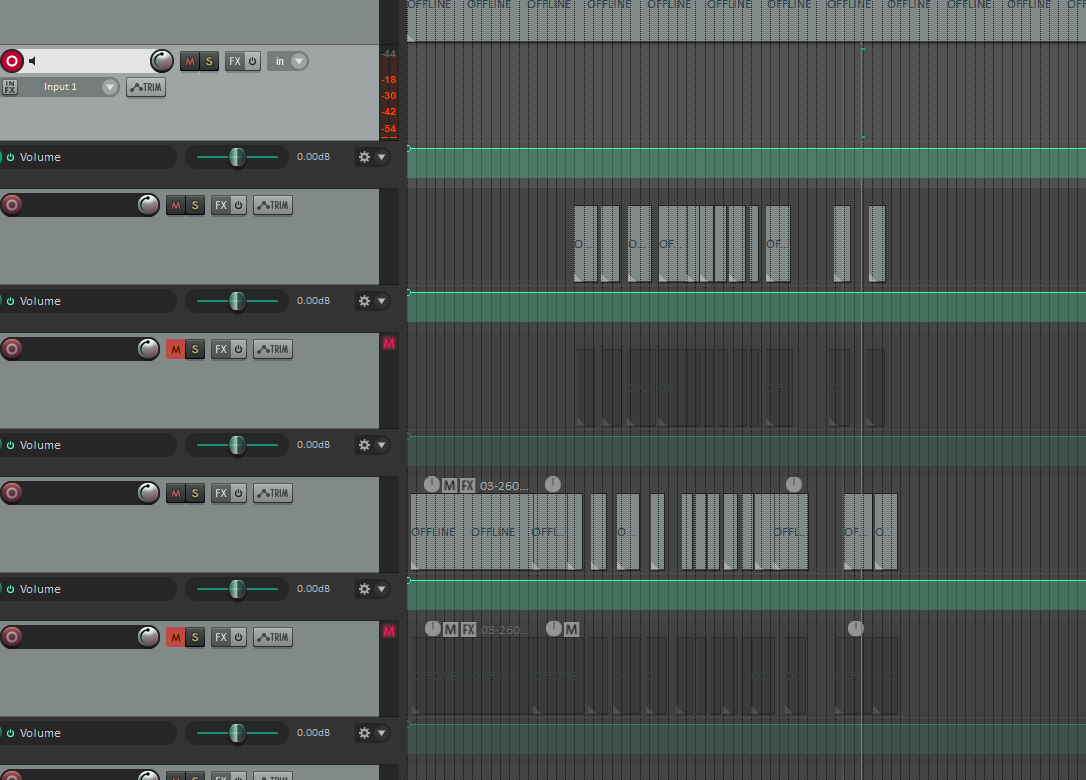Open fifth Volume envelope settings gear
This screenshot has width=1086, height=780.
tap(364, 733)
